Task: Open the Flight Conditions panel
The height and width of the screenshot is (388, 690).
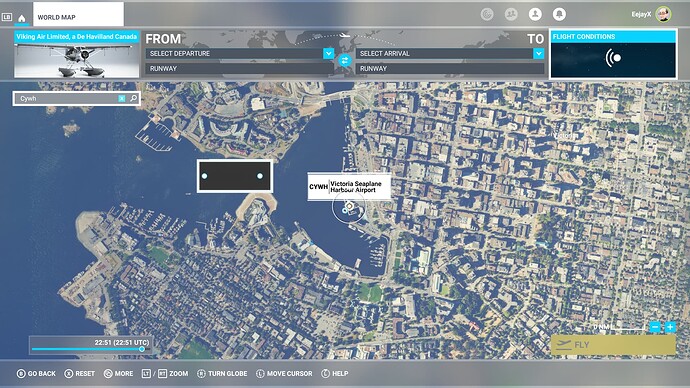Action: (x=613, y=54)
